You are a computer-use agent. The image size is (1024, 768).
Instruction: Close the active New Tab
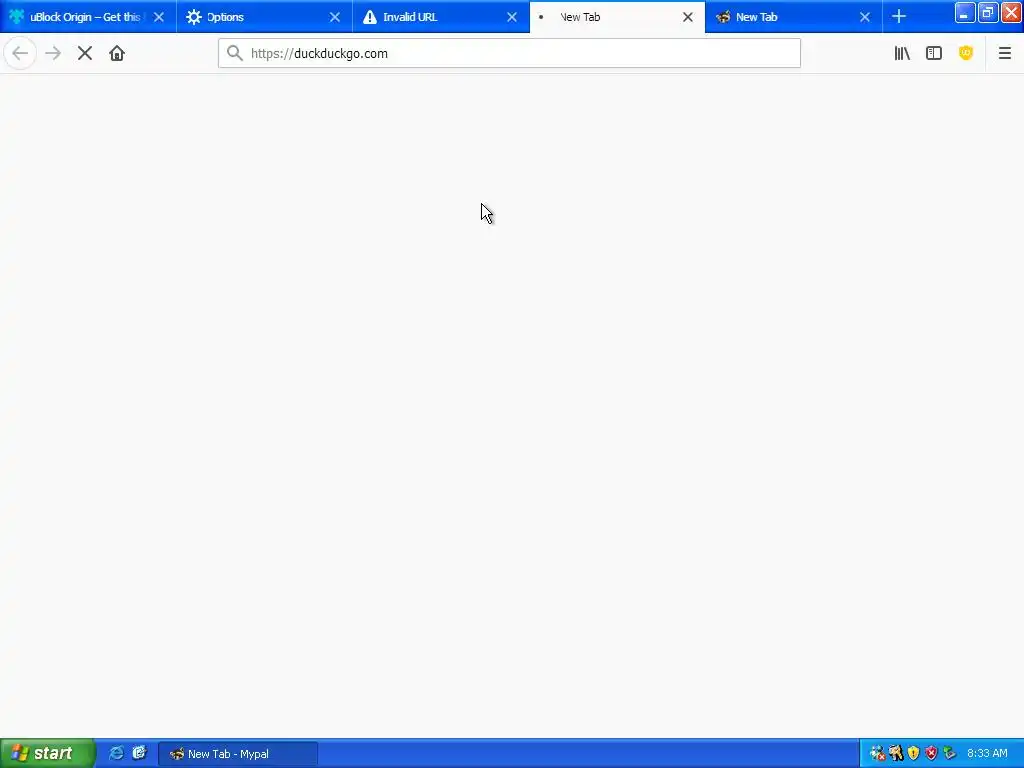(x=688, y=17)
